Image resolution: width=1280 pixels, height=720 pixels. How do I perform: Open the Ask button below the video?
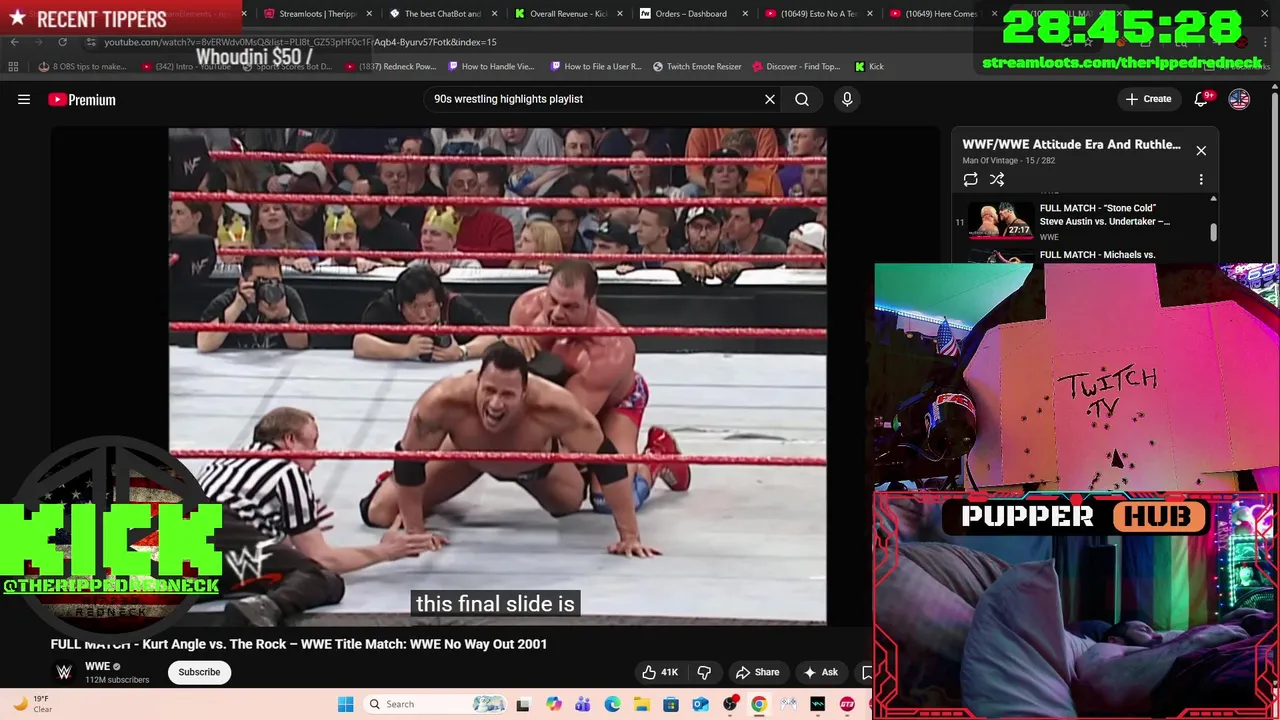[820, 672]
